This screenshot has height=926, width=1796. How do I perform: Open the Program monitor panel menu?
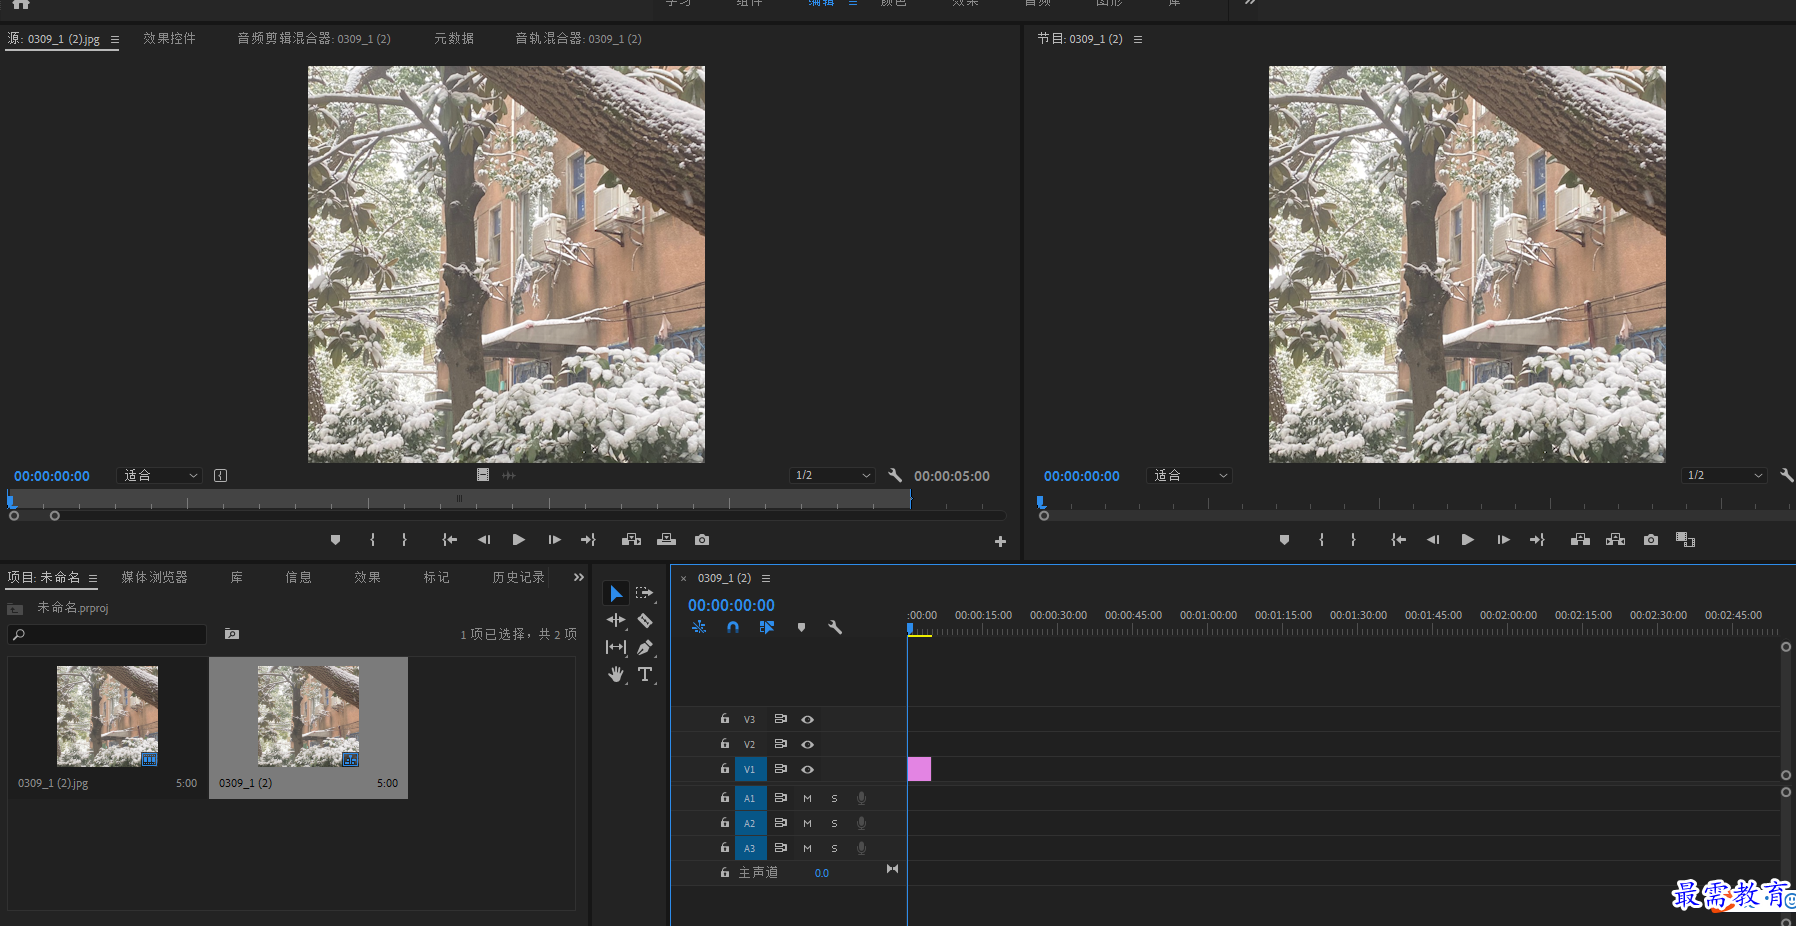1138,40
